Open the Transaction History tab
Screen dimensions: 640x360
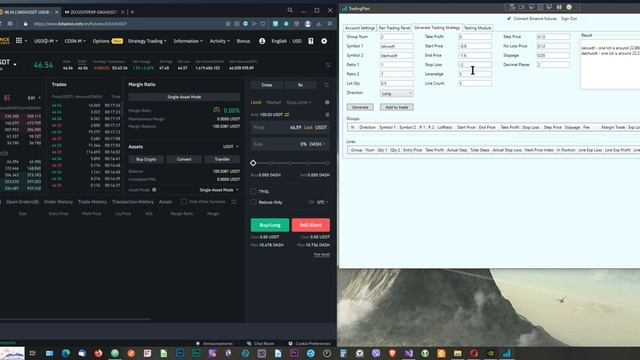click(x=133, y=202)
